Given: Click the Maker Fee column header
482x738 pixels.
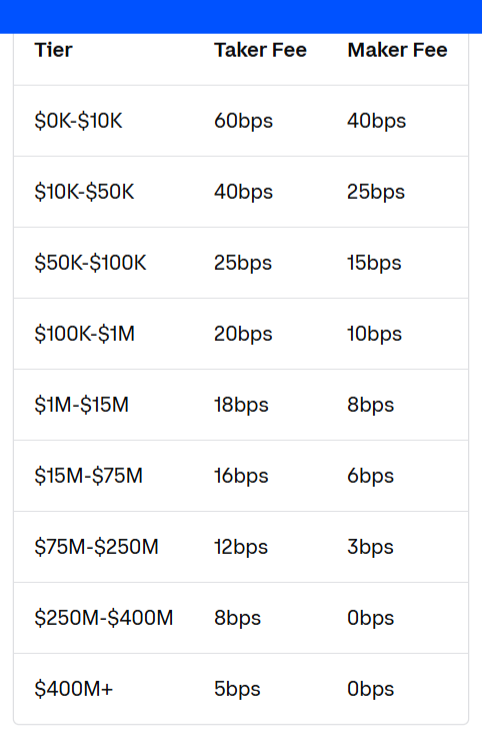Looking at the screenshot, I should point(397,50).
